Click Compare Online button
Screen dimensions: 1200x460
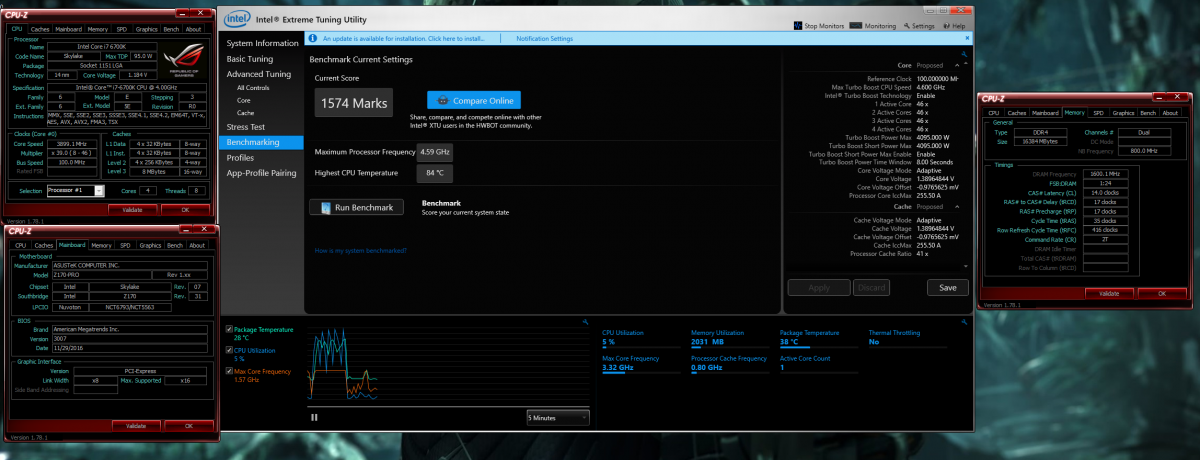pyautogui.click(x=474, y=101)
